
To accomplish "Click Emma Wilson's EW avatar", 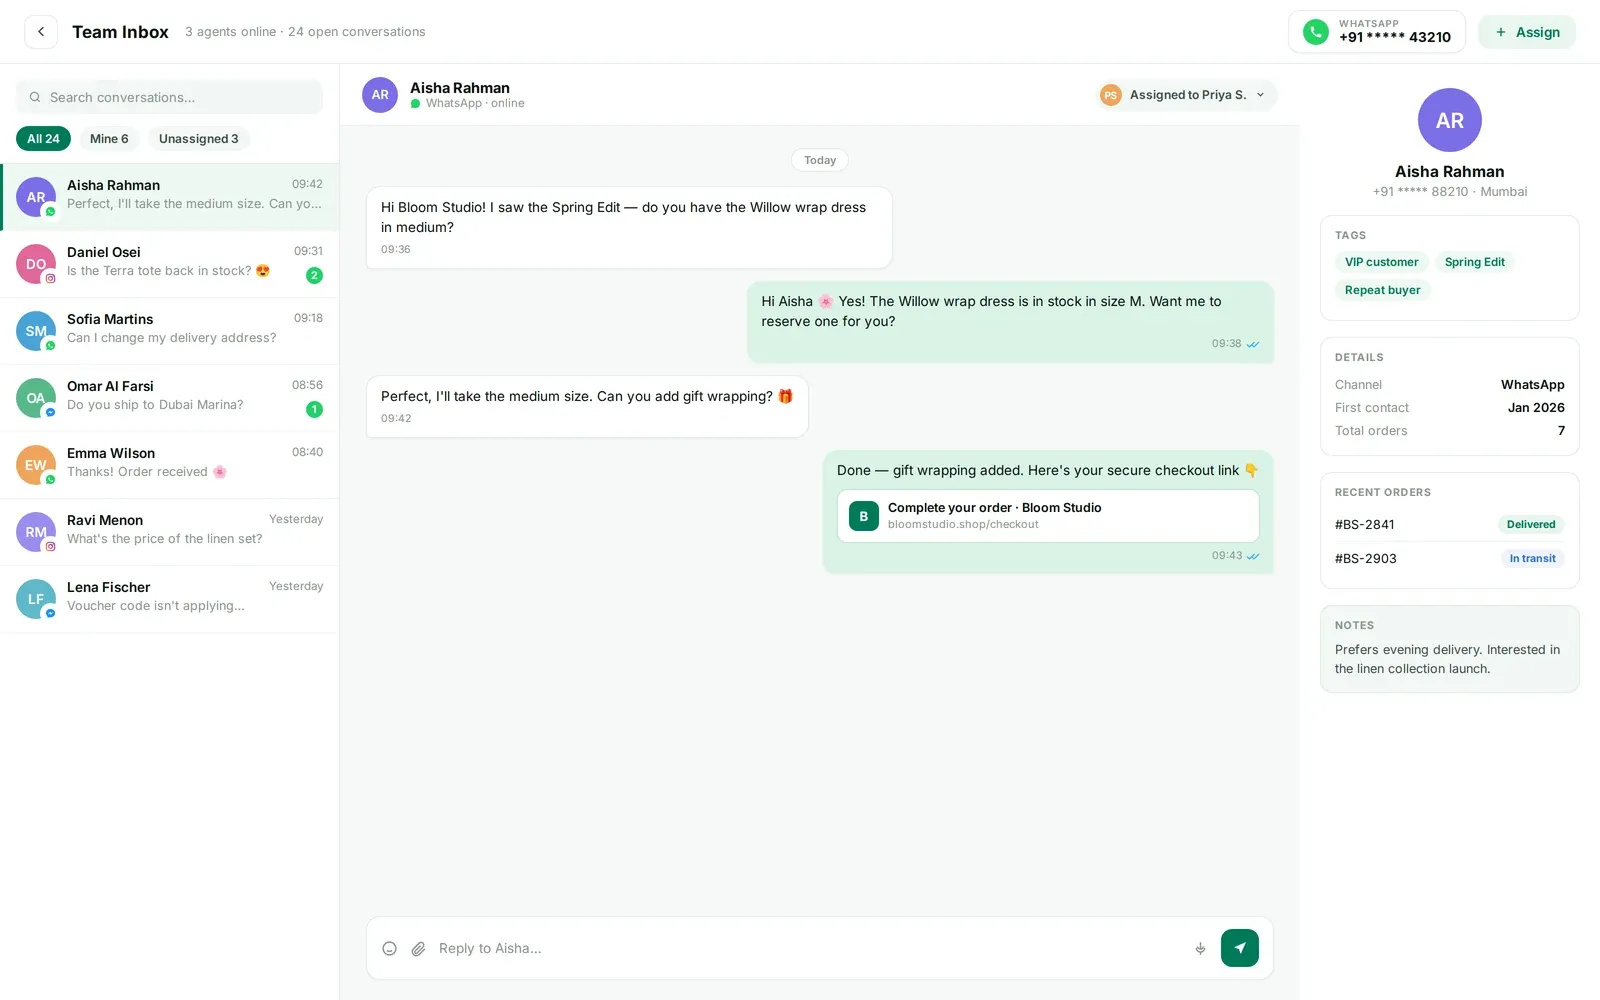I will pos(36,465).
